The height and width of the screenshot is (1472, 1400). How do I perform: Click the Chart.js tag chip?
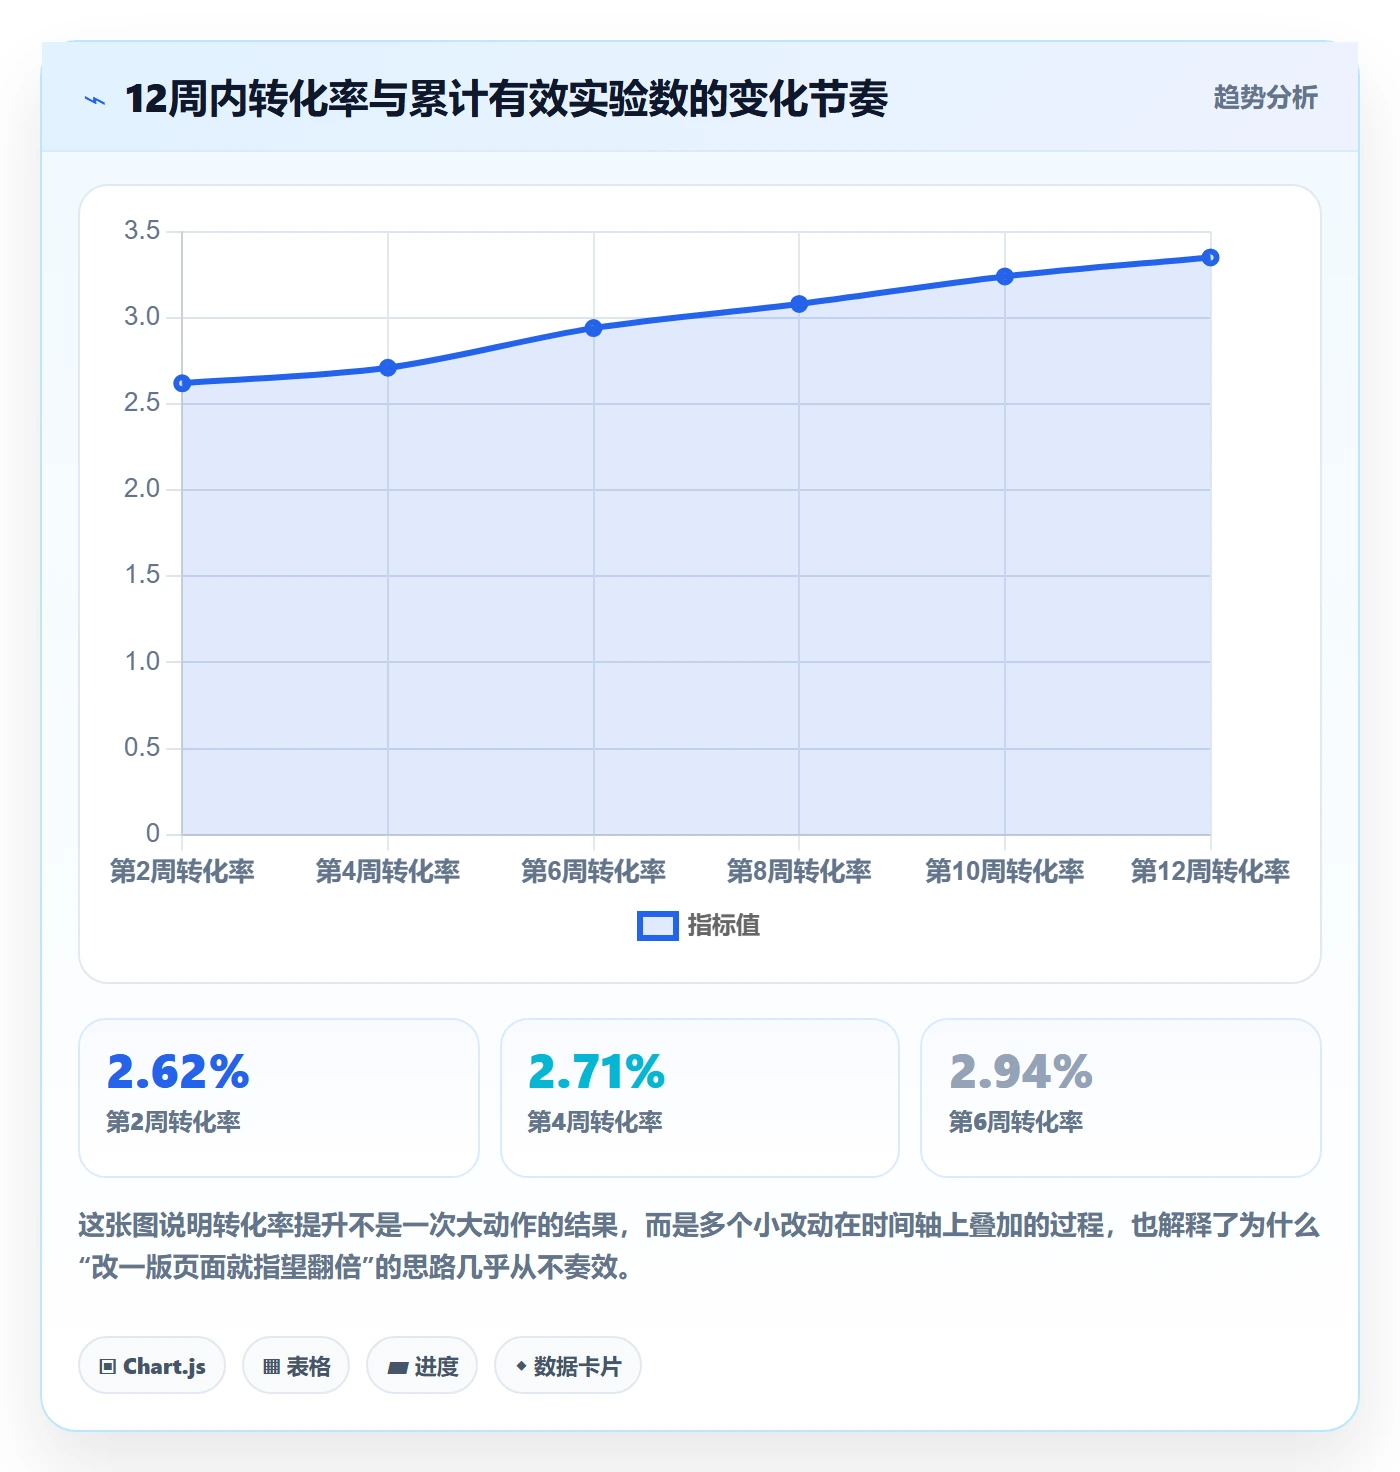click(x=152, y=1366)
